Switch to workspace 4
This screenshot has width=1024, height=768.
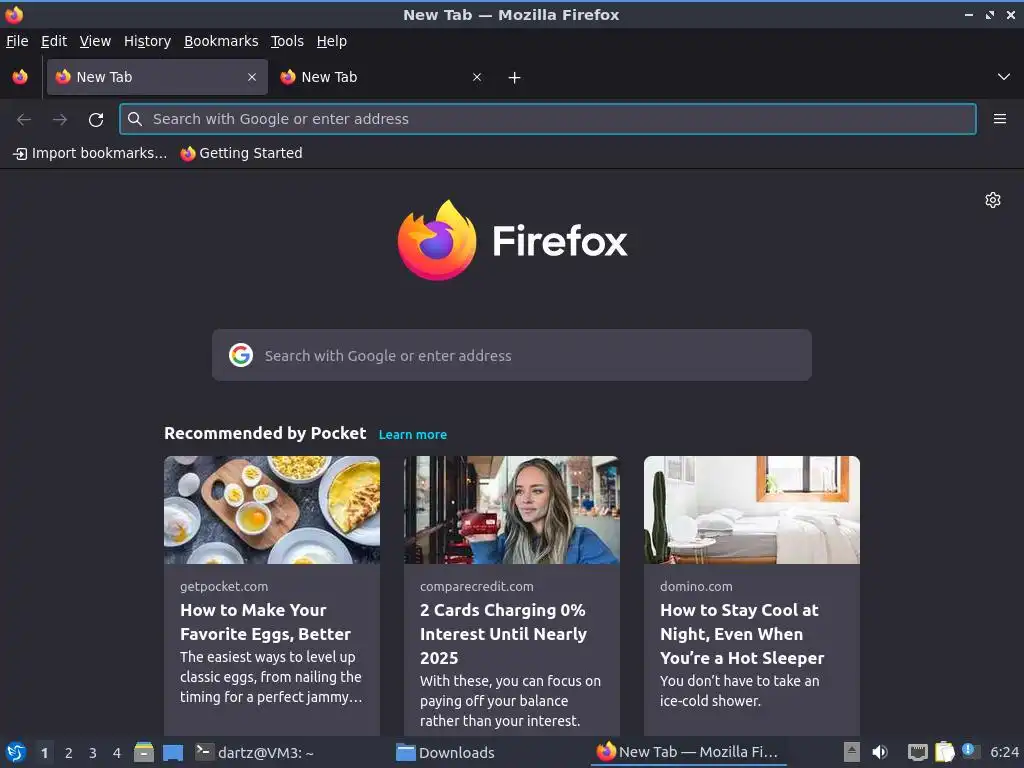[x=117, y=753]
